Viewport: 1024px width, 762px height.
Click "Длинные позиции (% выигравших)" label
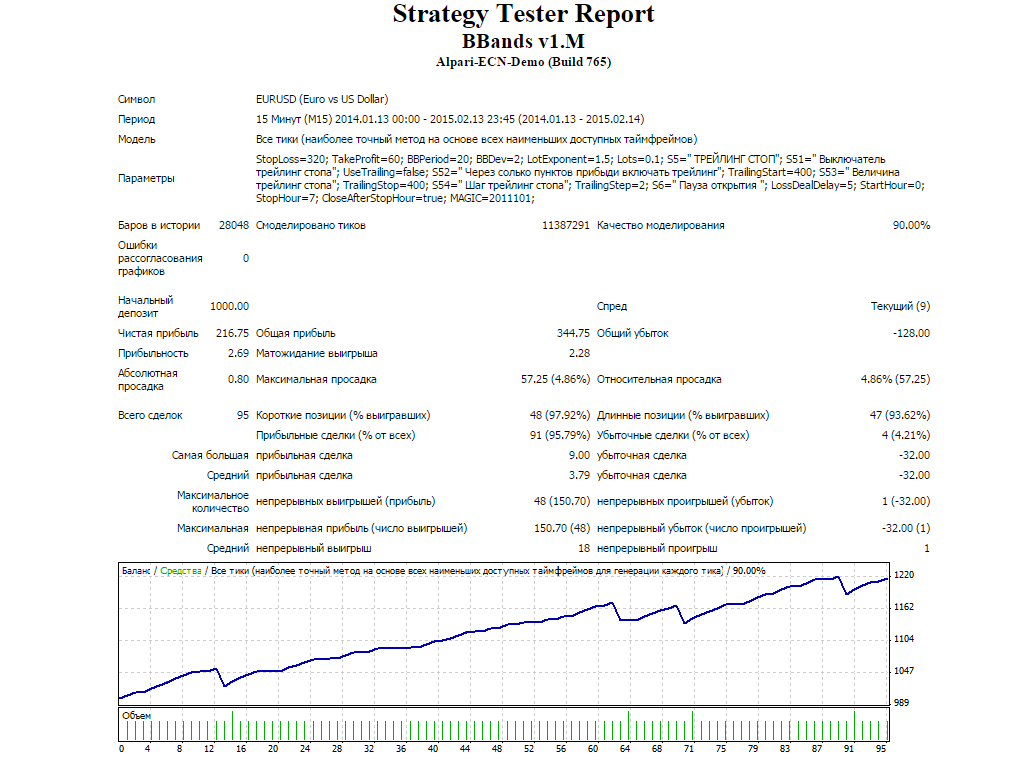683,415
